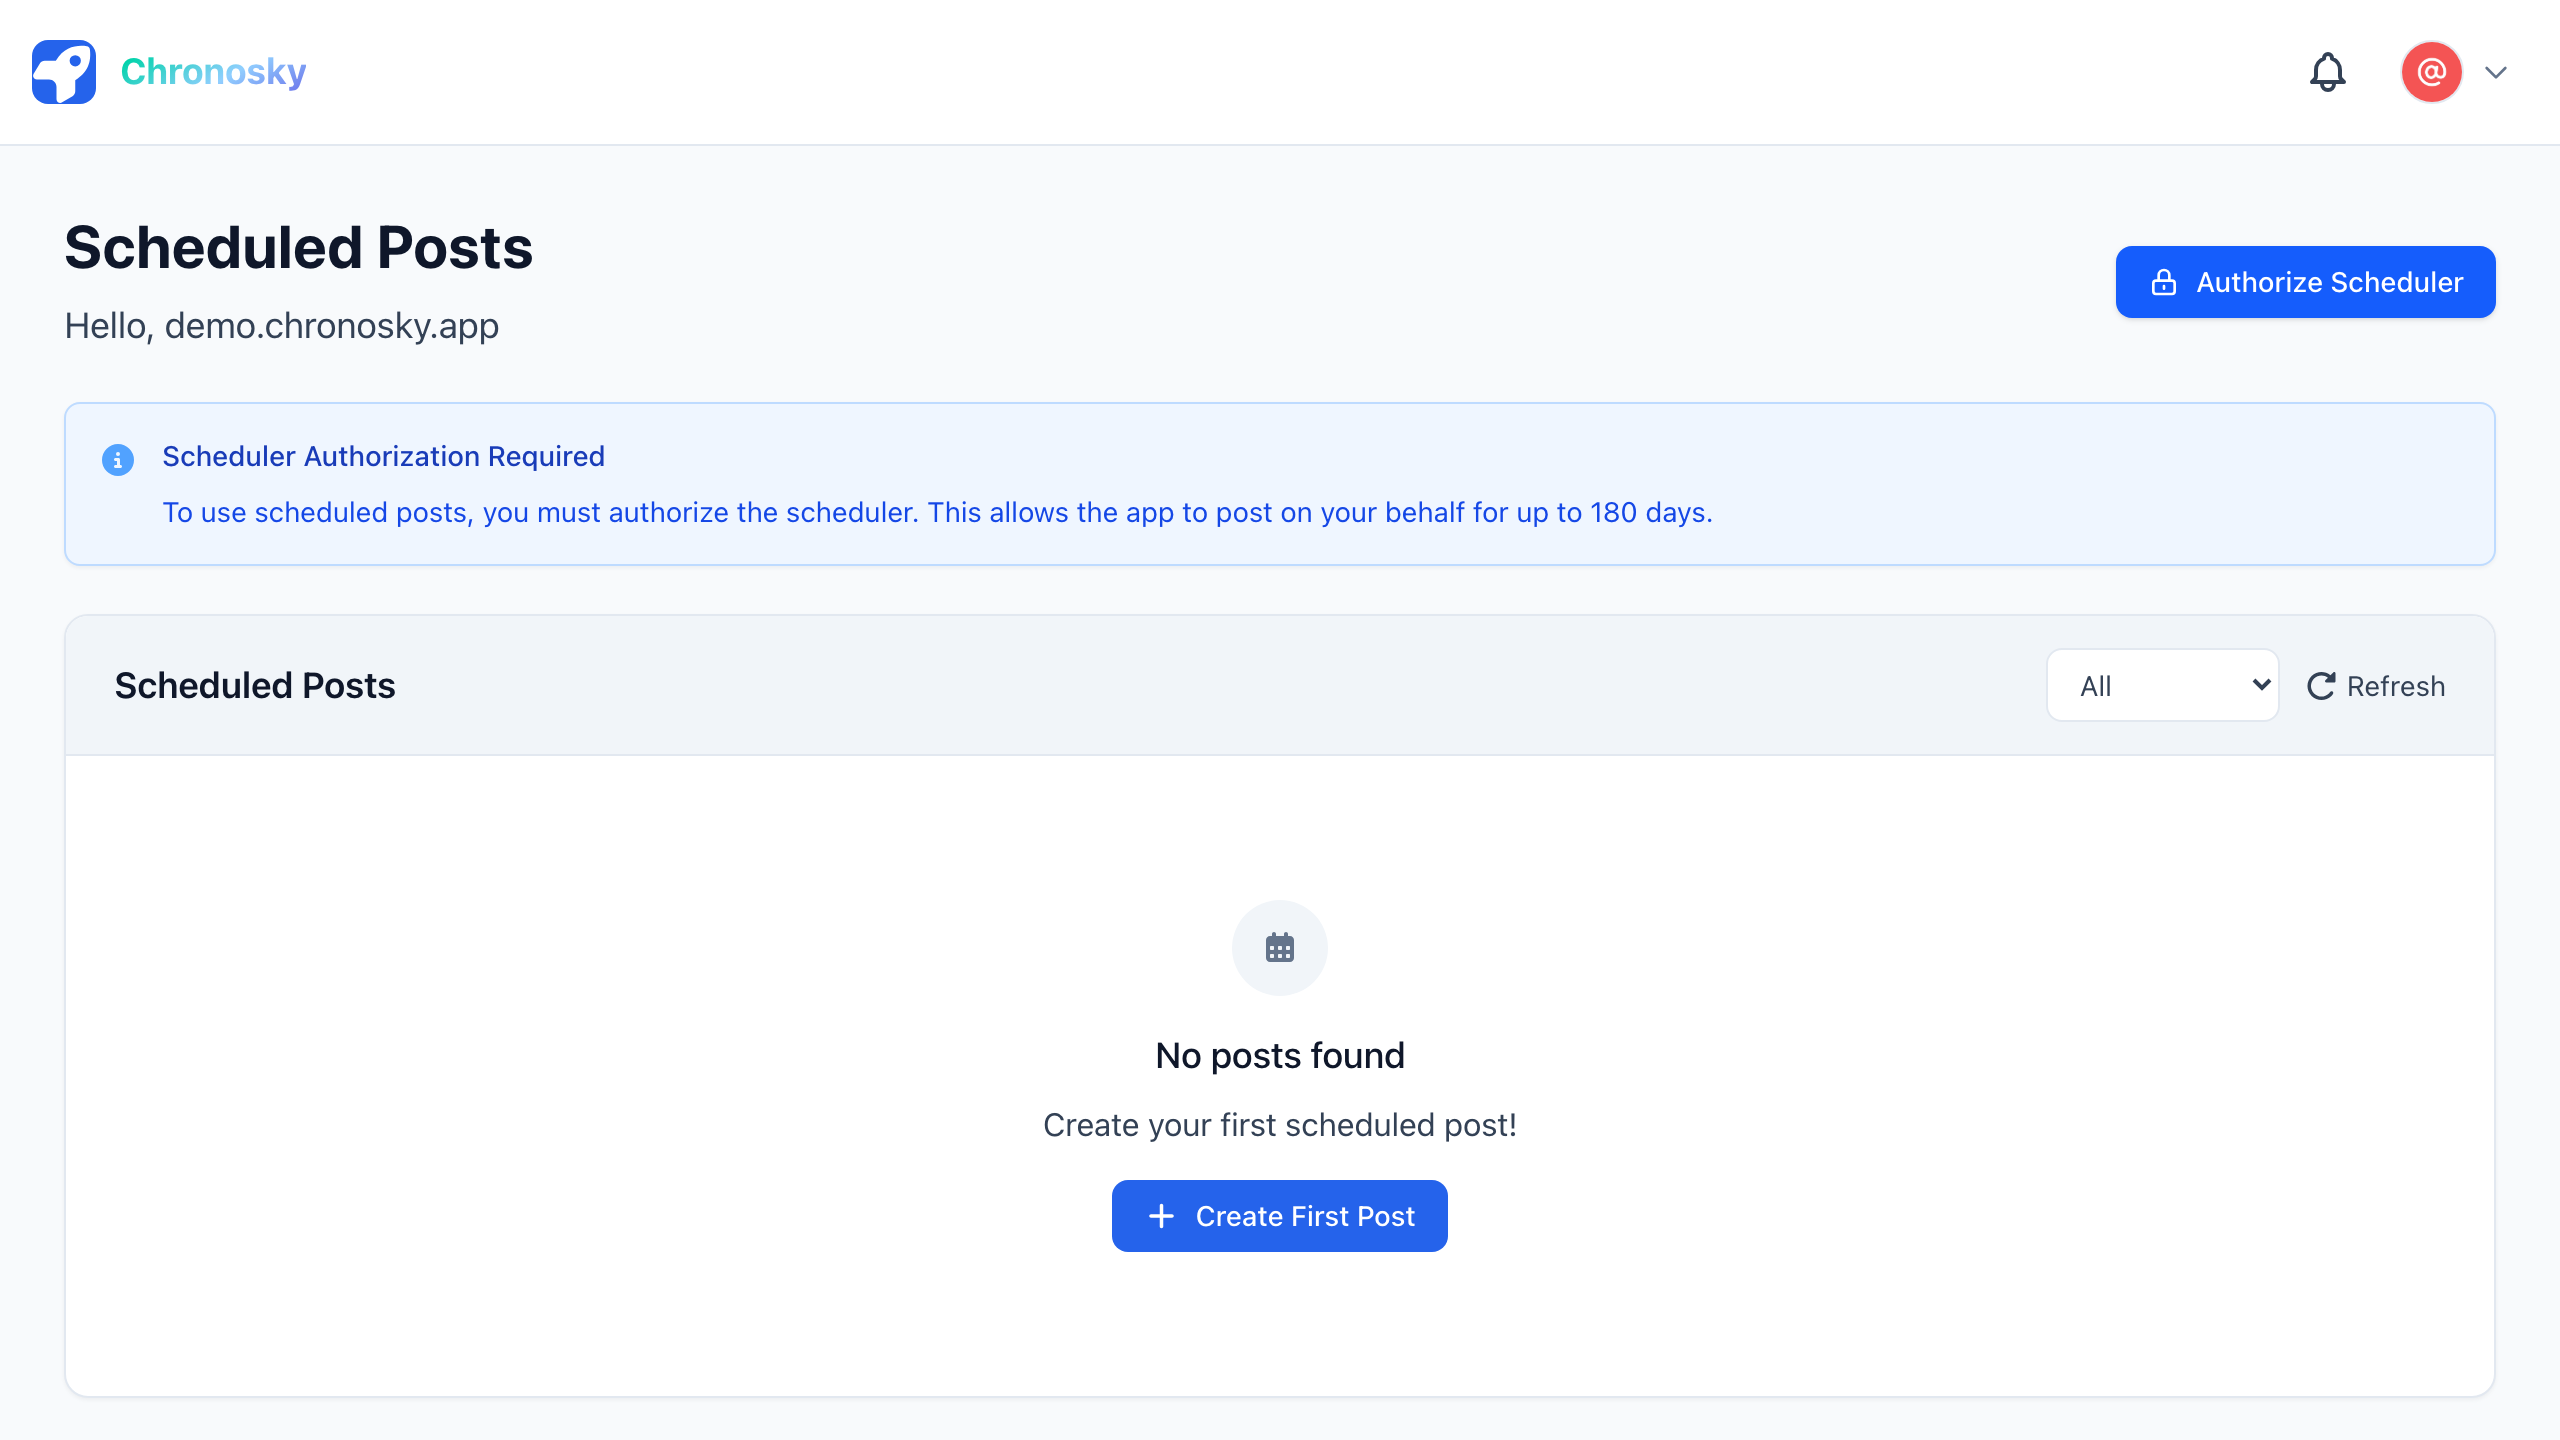The height and width of the screenshot is (1440, 2560).
Task: Click the blue info icon in banner
Action: (118, 460)
